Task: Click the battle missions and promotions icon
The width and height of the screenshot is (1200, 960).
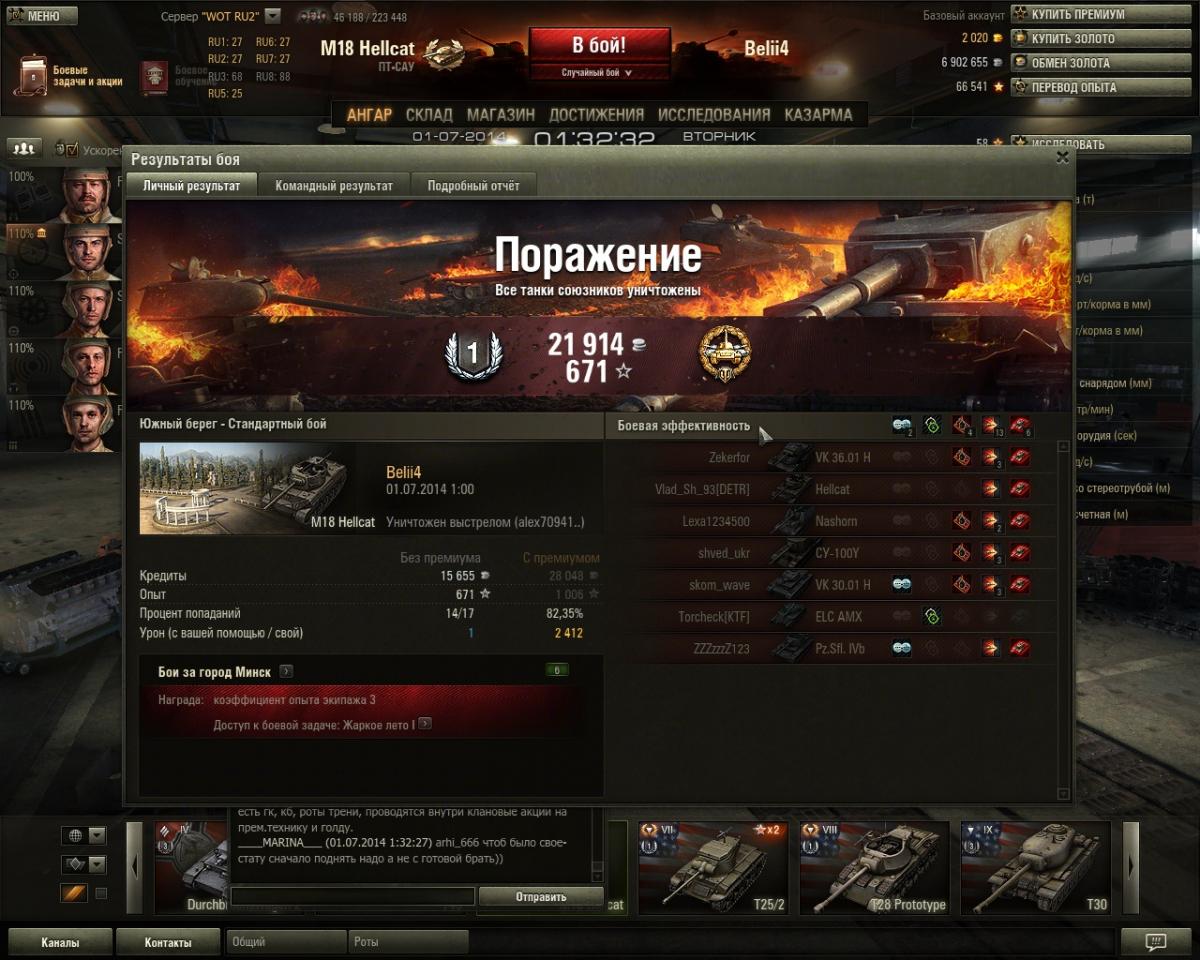Action: click(x=30, y=76)
